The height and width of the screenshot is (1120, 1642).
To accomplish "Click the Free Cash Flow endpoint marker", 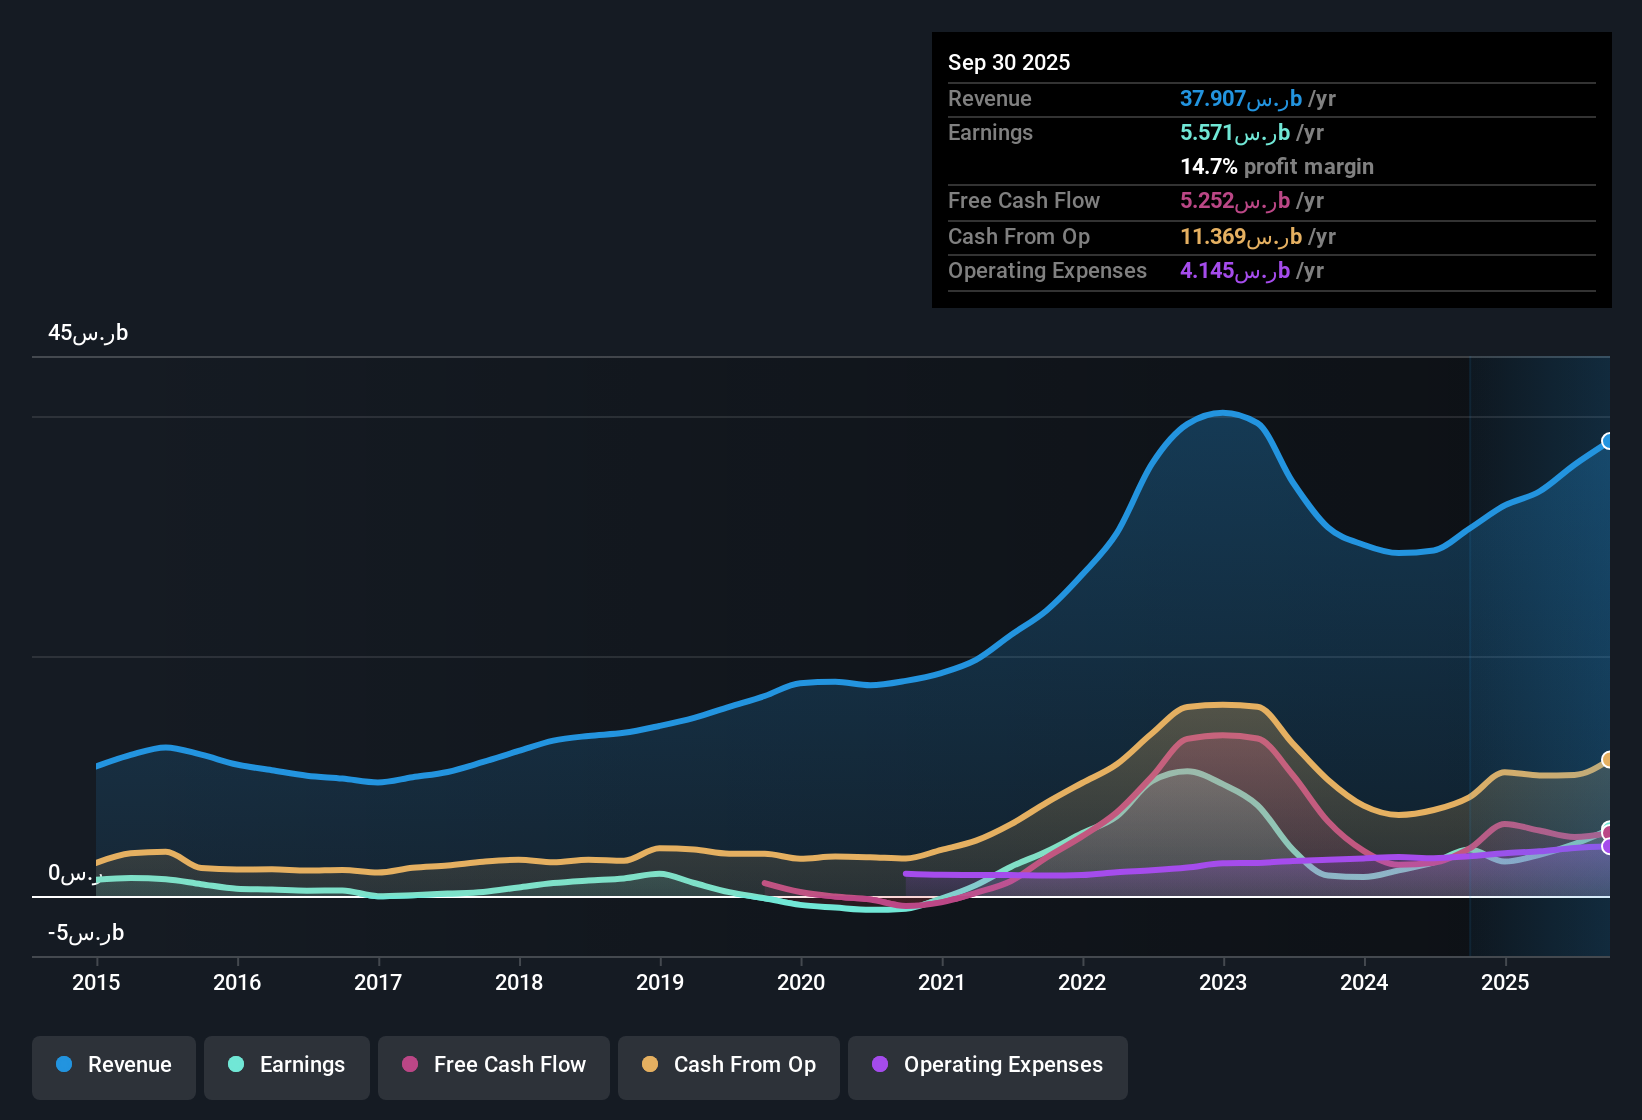I will click(1608, 830).
